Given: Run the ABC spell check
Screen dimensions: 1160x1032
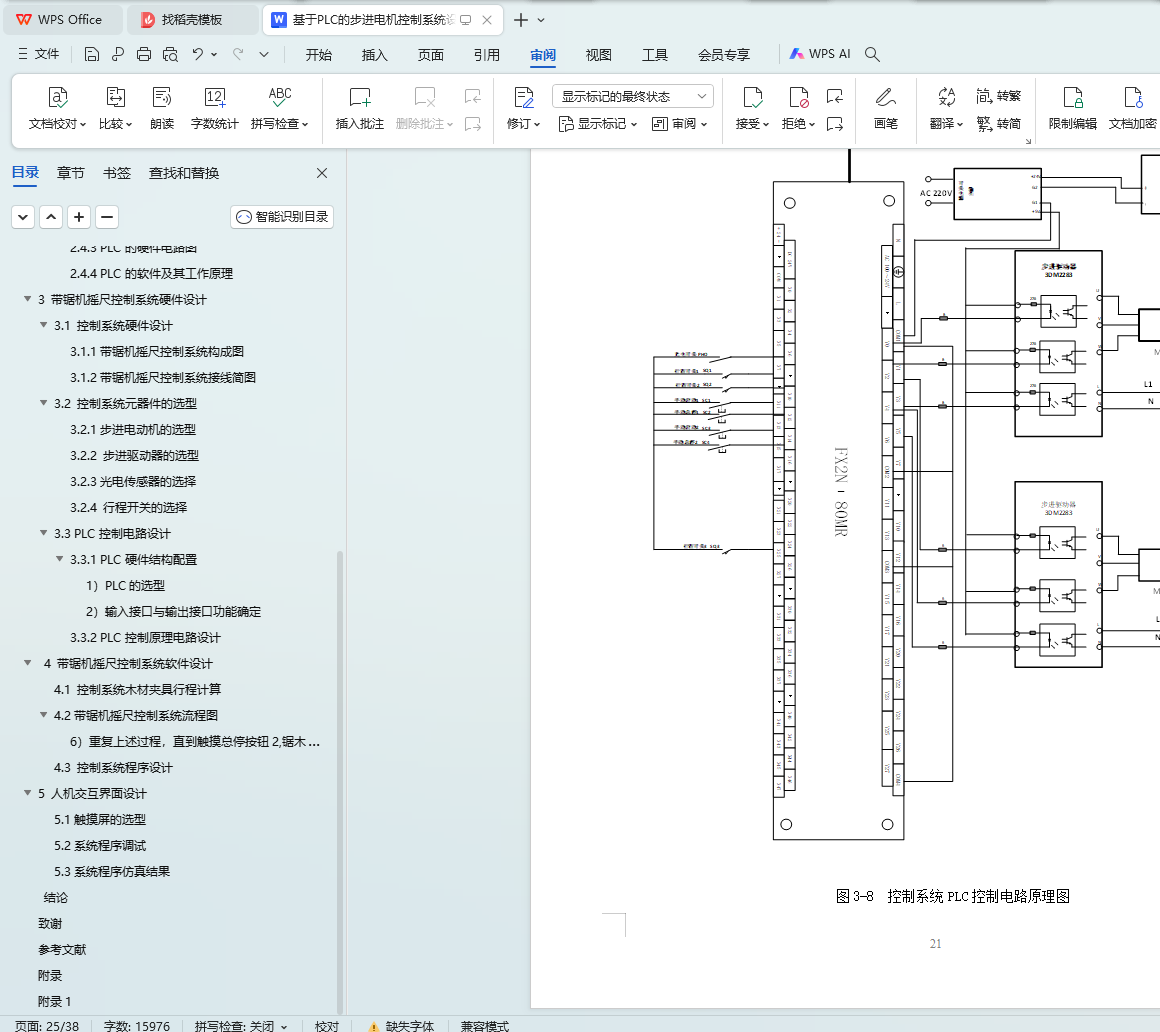Looking at the screenshot, I should click(x=280, y=109).
